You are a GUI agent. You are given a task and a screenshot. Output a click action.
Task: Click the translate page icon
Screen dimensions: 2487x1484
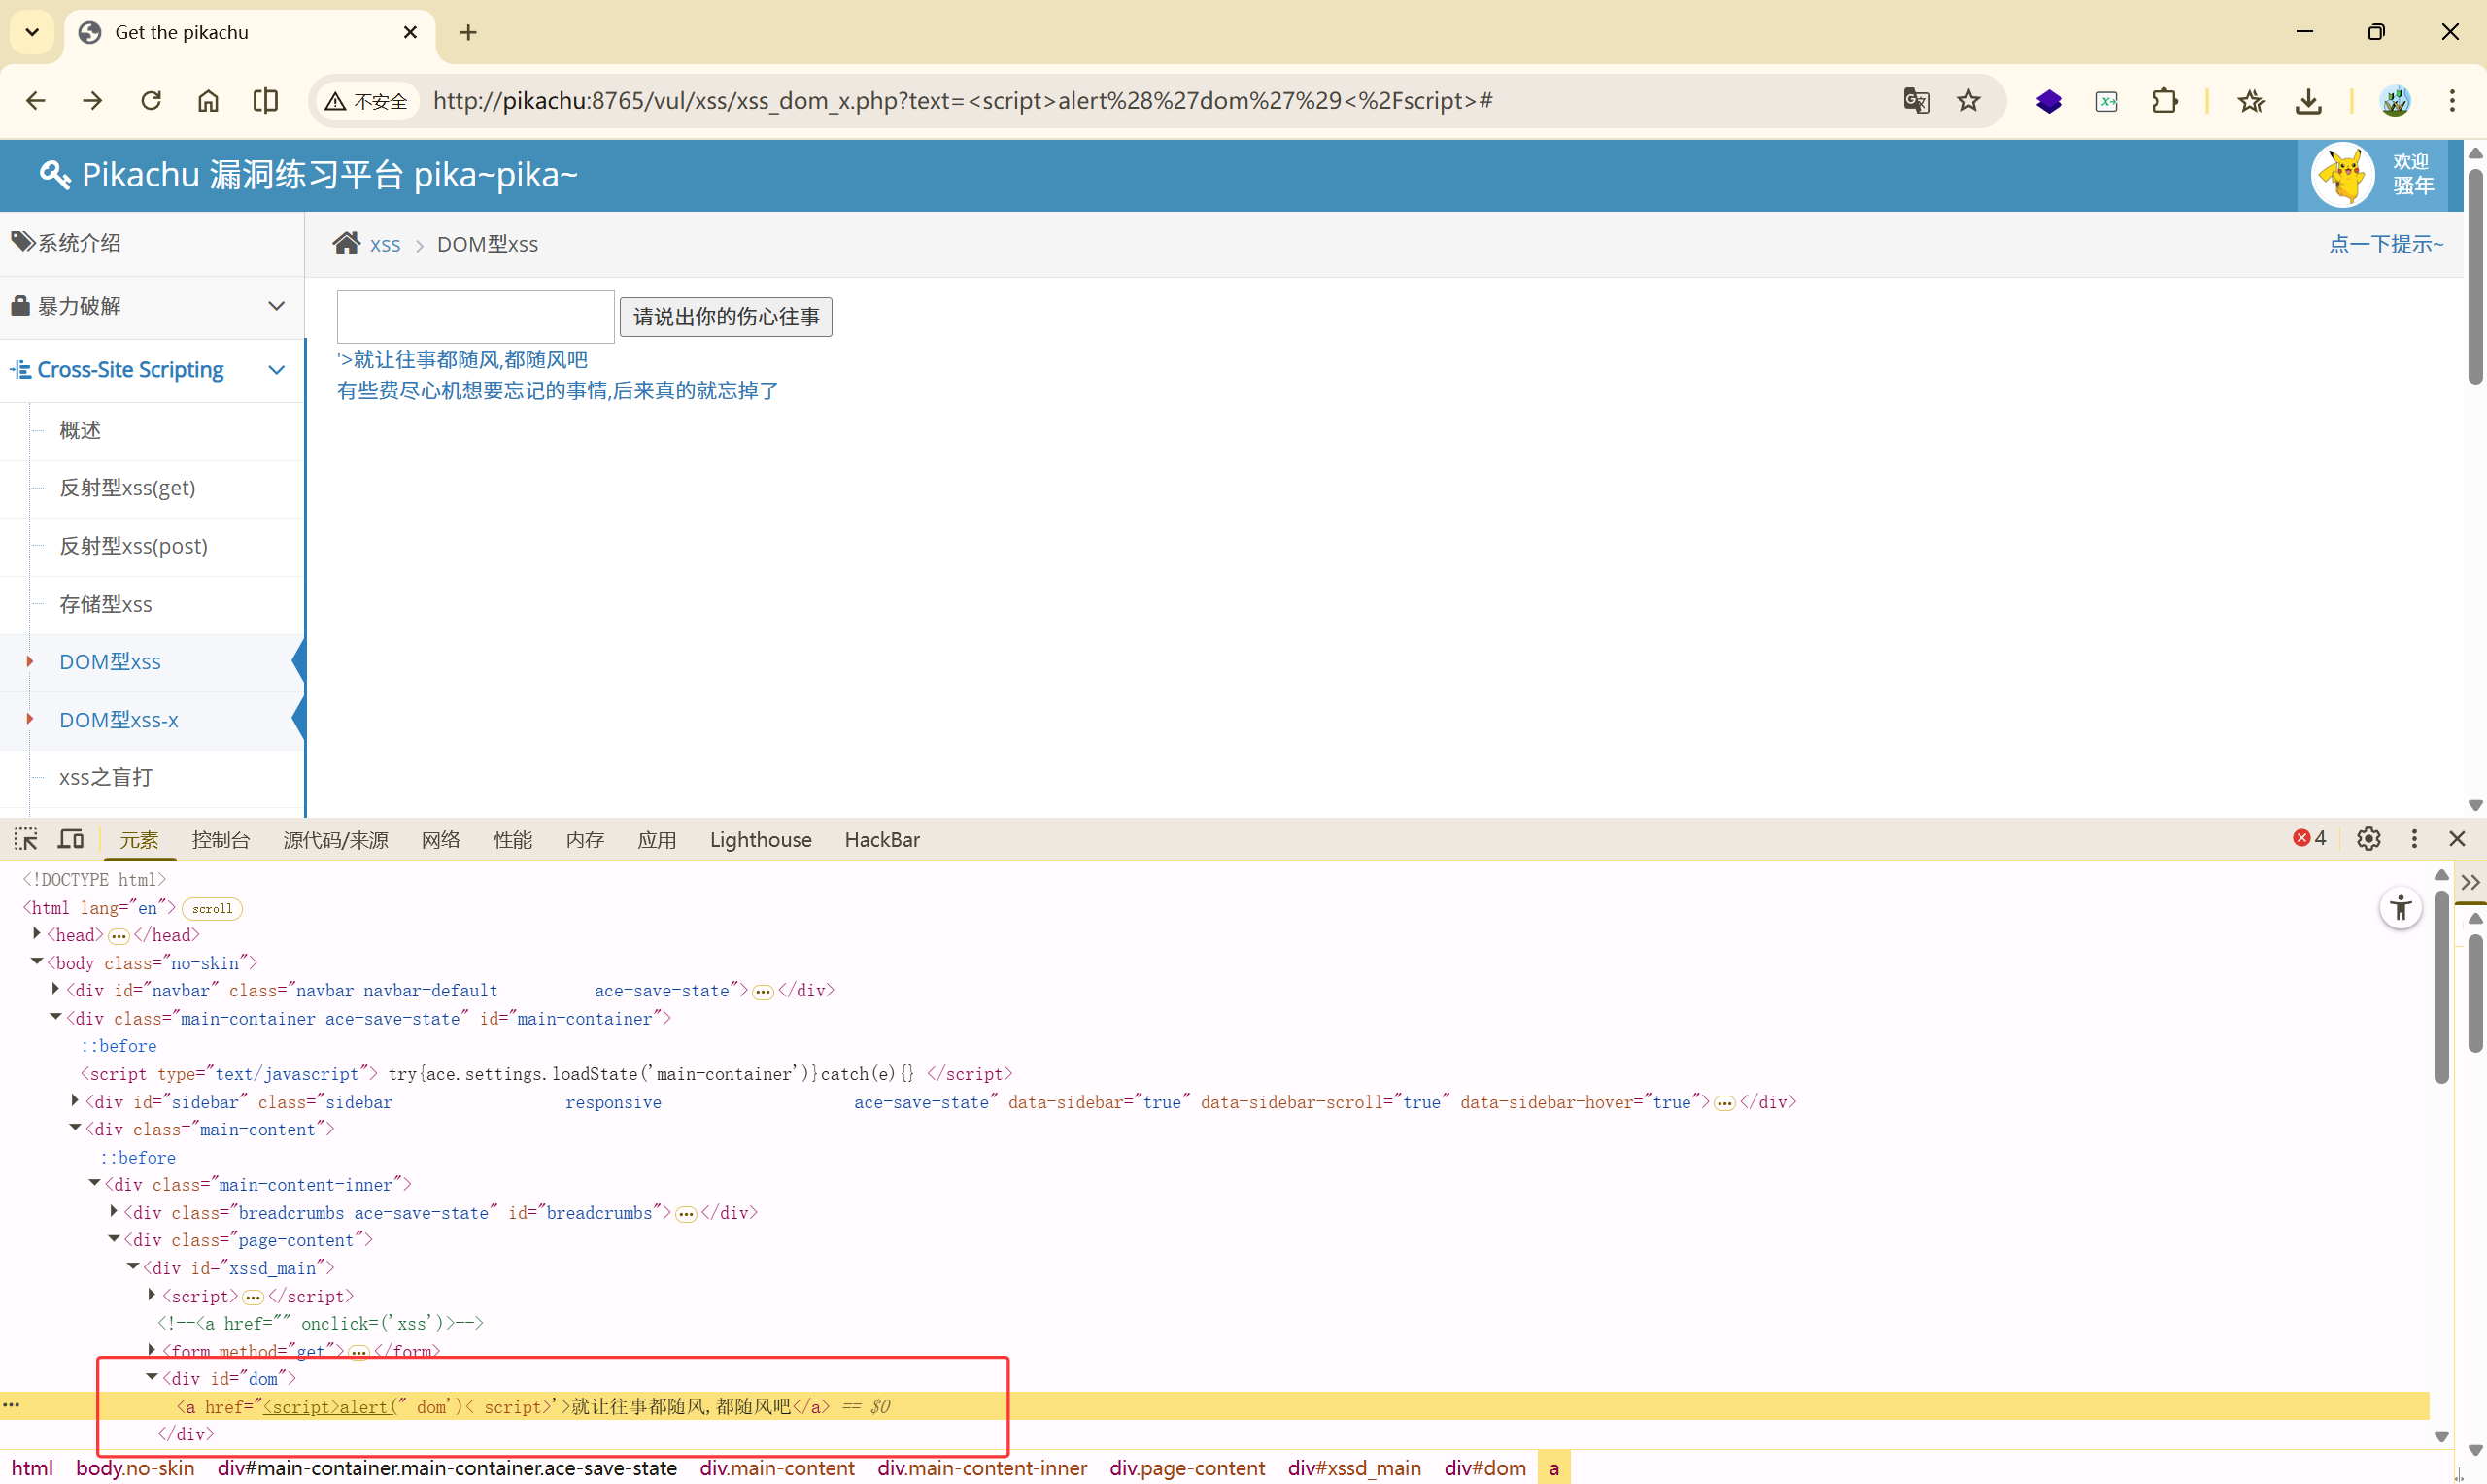tap(1915, 100)
